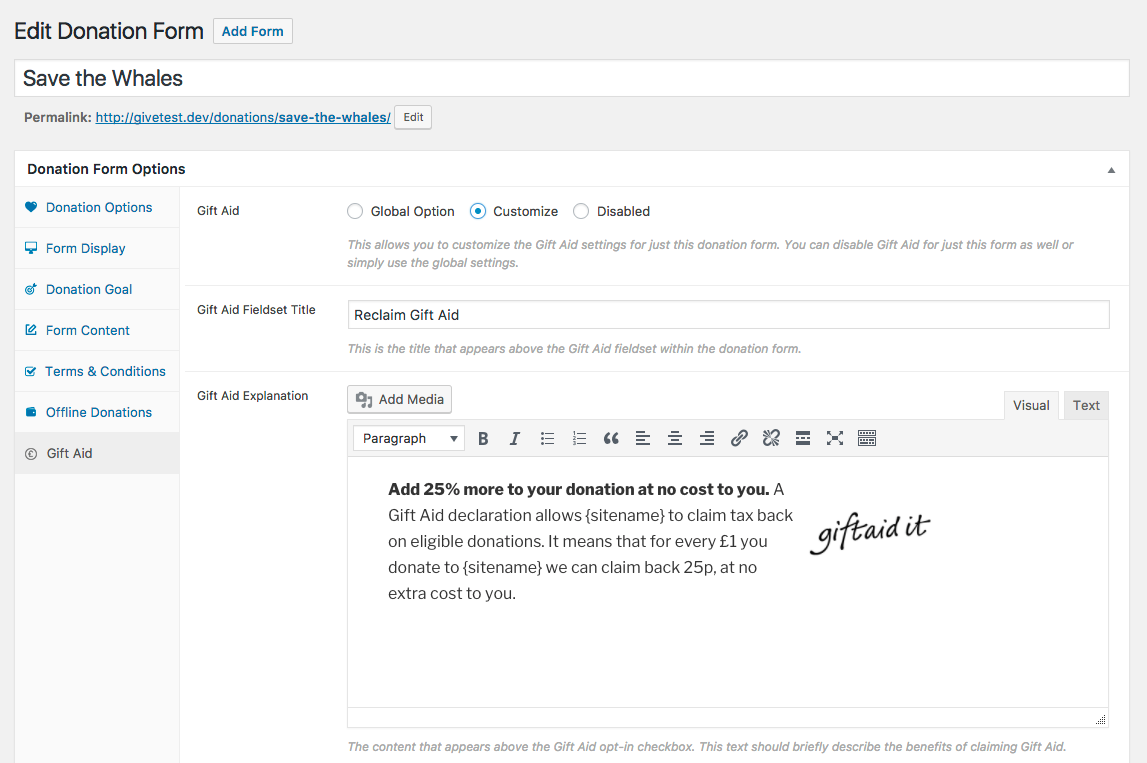Viewport: 1147px width, 763px height.
Task: Show the toolbar toggle (kitchen sink)
Action: point(867,438)
